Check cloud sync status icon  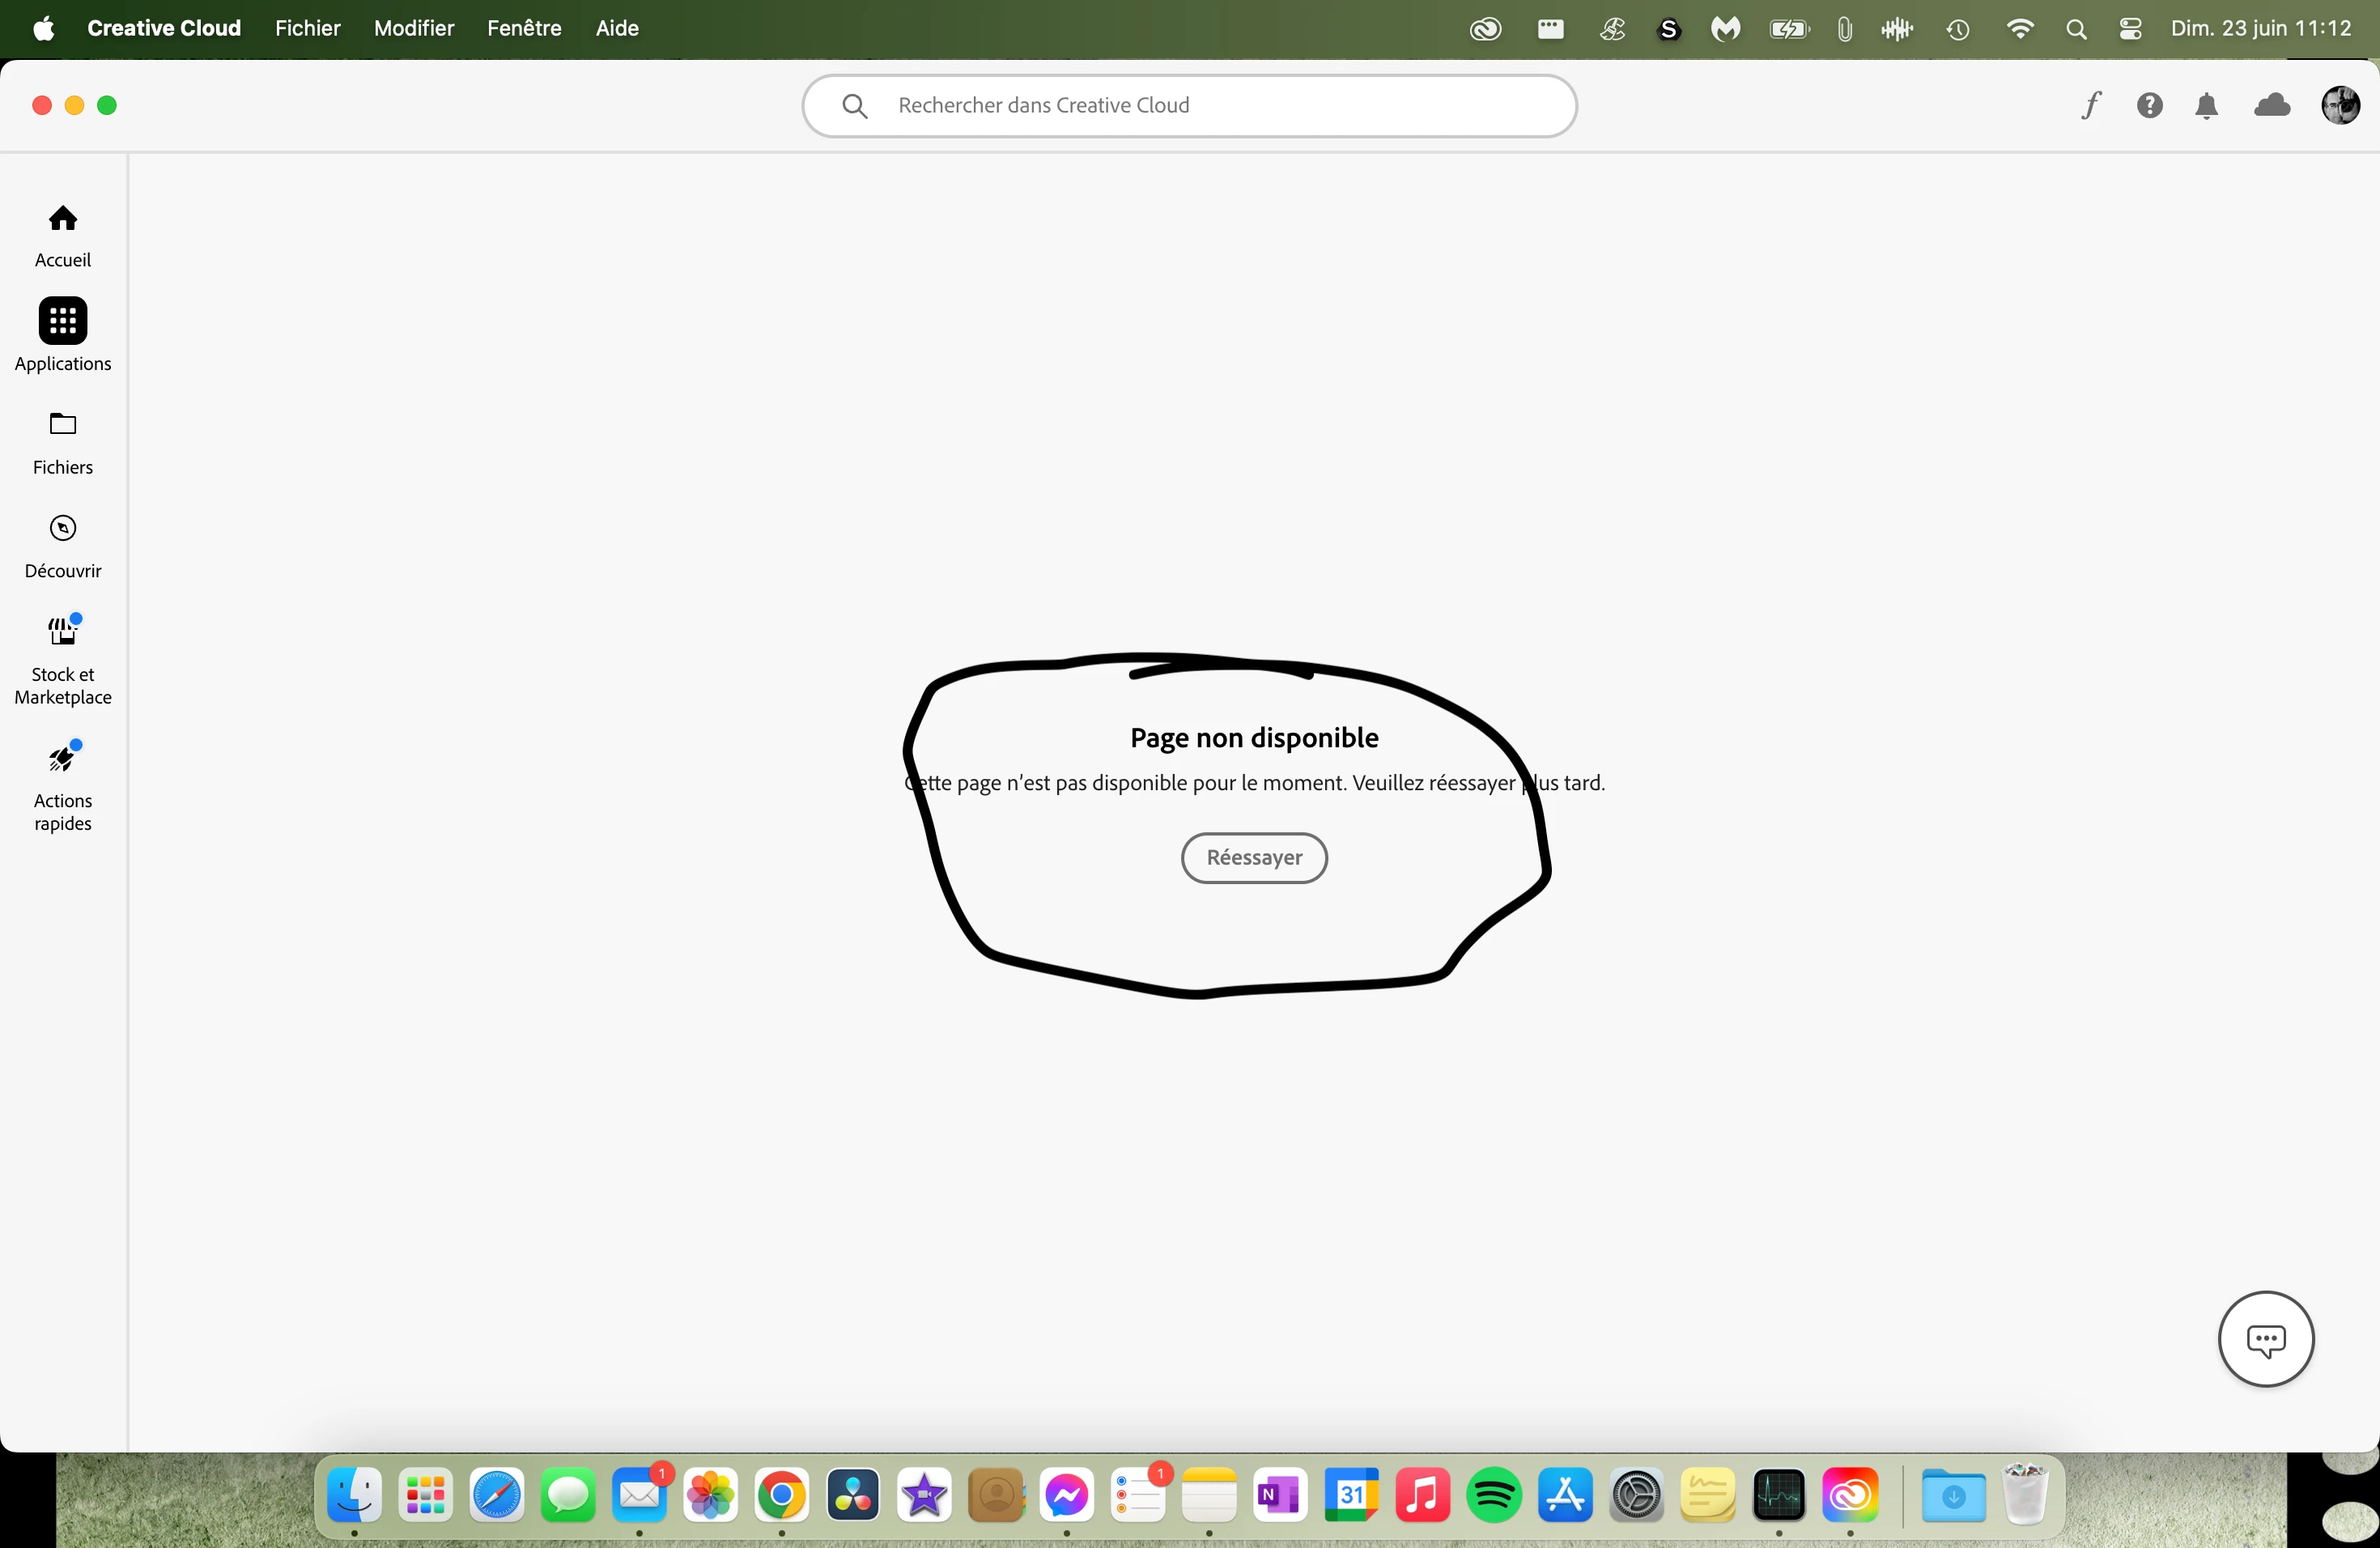[x=2272, y=105]
